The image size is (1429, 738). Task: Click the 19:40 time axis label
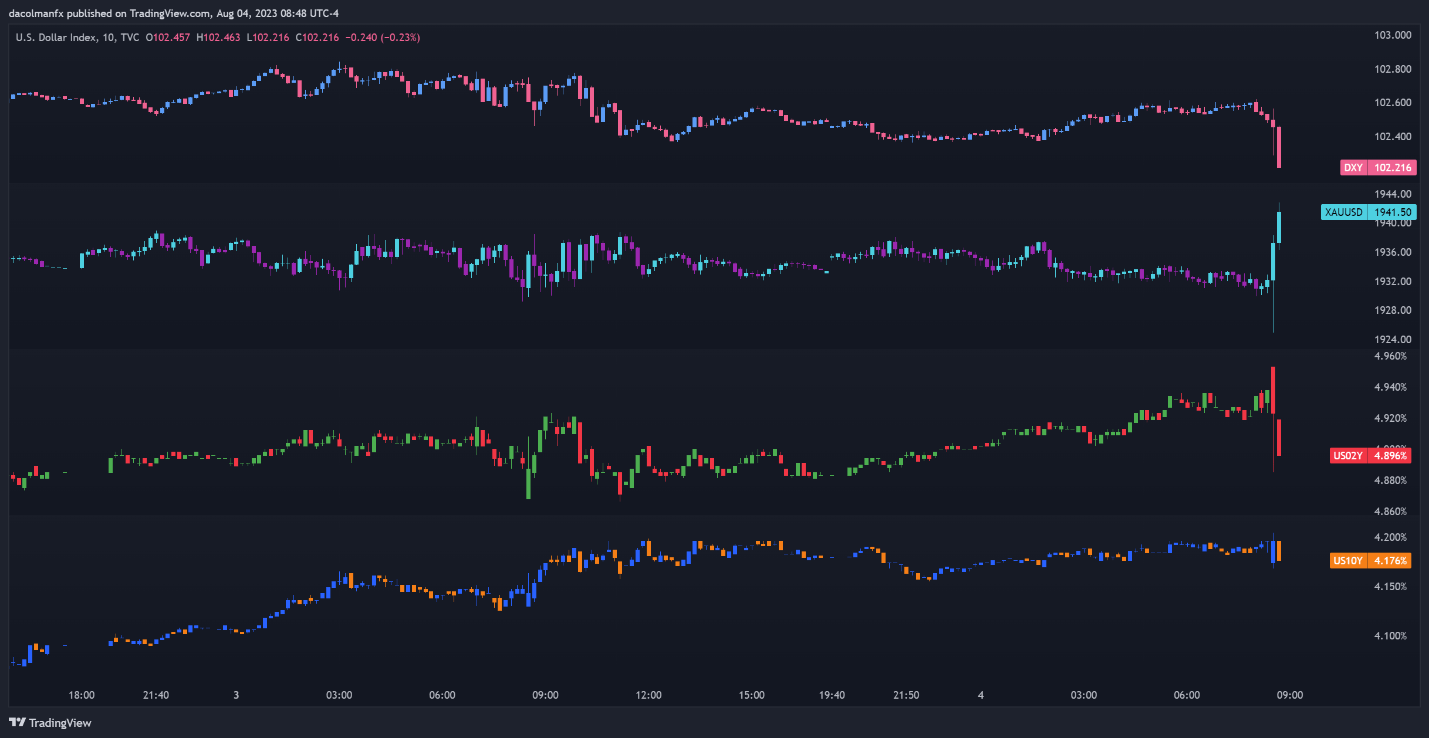[x=832, y=695]
